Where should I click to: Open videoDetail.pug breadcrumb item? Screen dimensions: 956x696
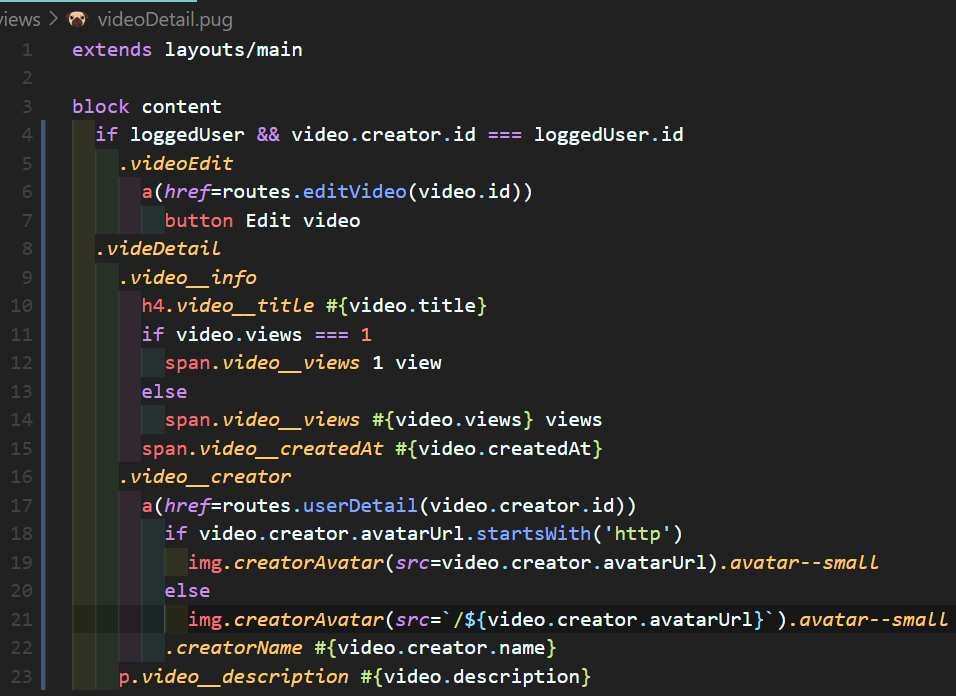point(165,20)
